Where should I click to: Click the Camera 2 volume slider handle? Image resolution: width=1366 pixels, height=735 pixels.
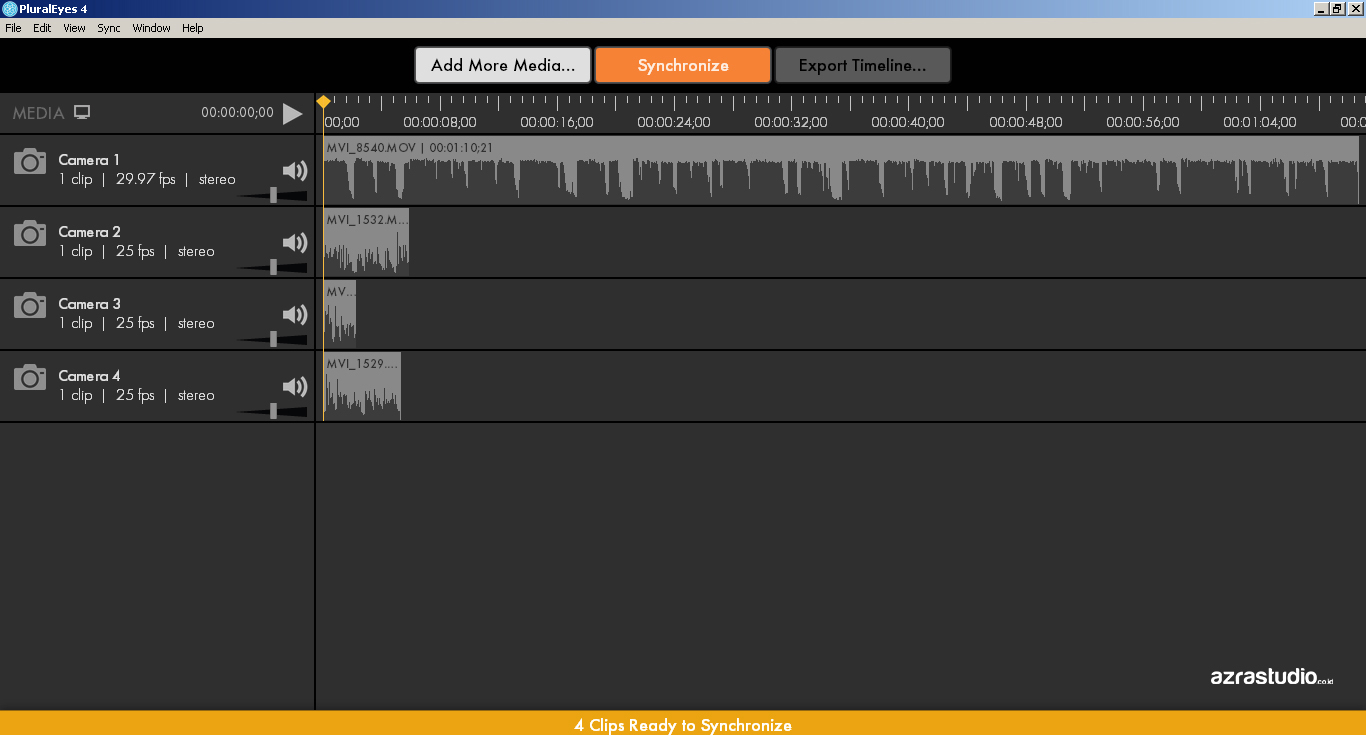[273, 267]
